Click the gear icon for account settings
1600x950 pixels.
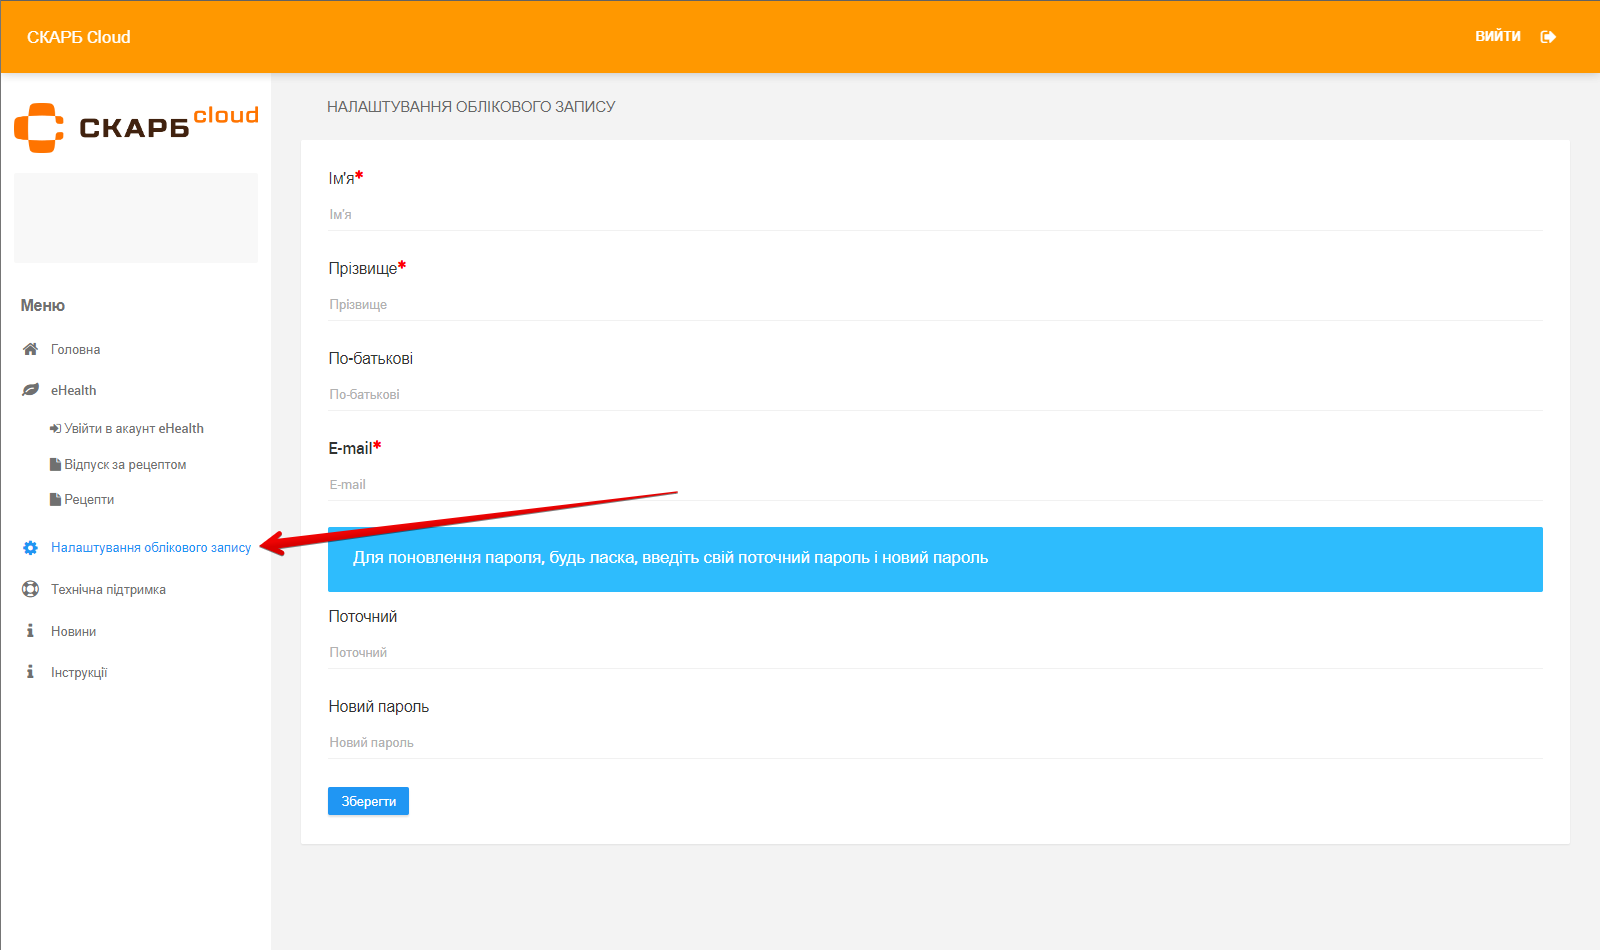(x=30, y=548)
